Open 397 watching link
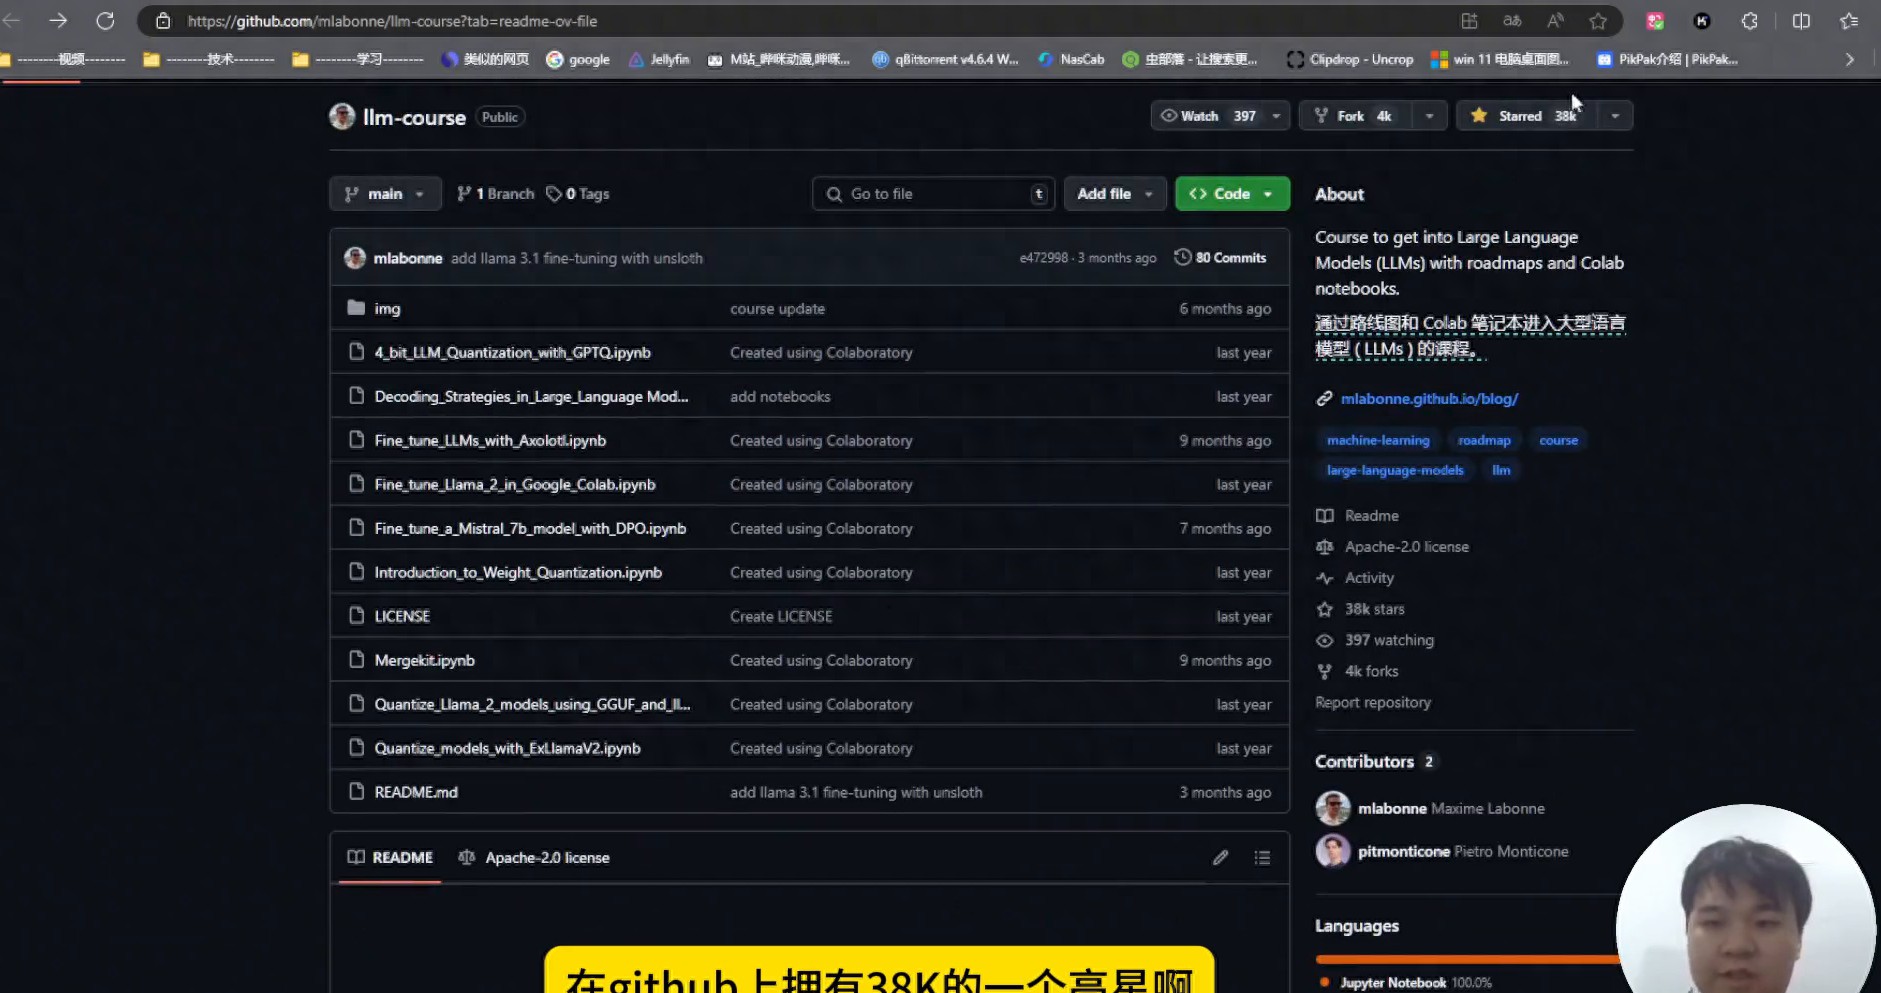The height and width of the screenshot is (993, 1881). click(x=1389, y=640)
